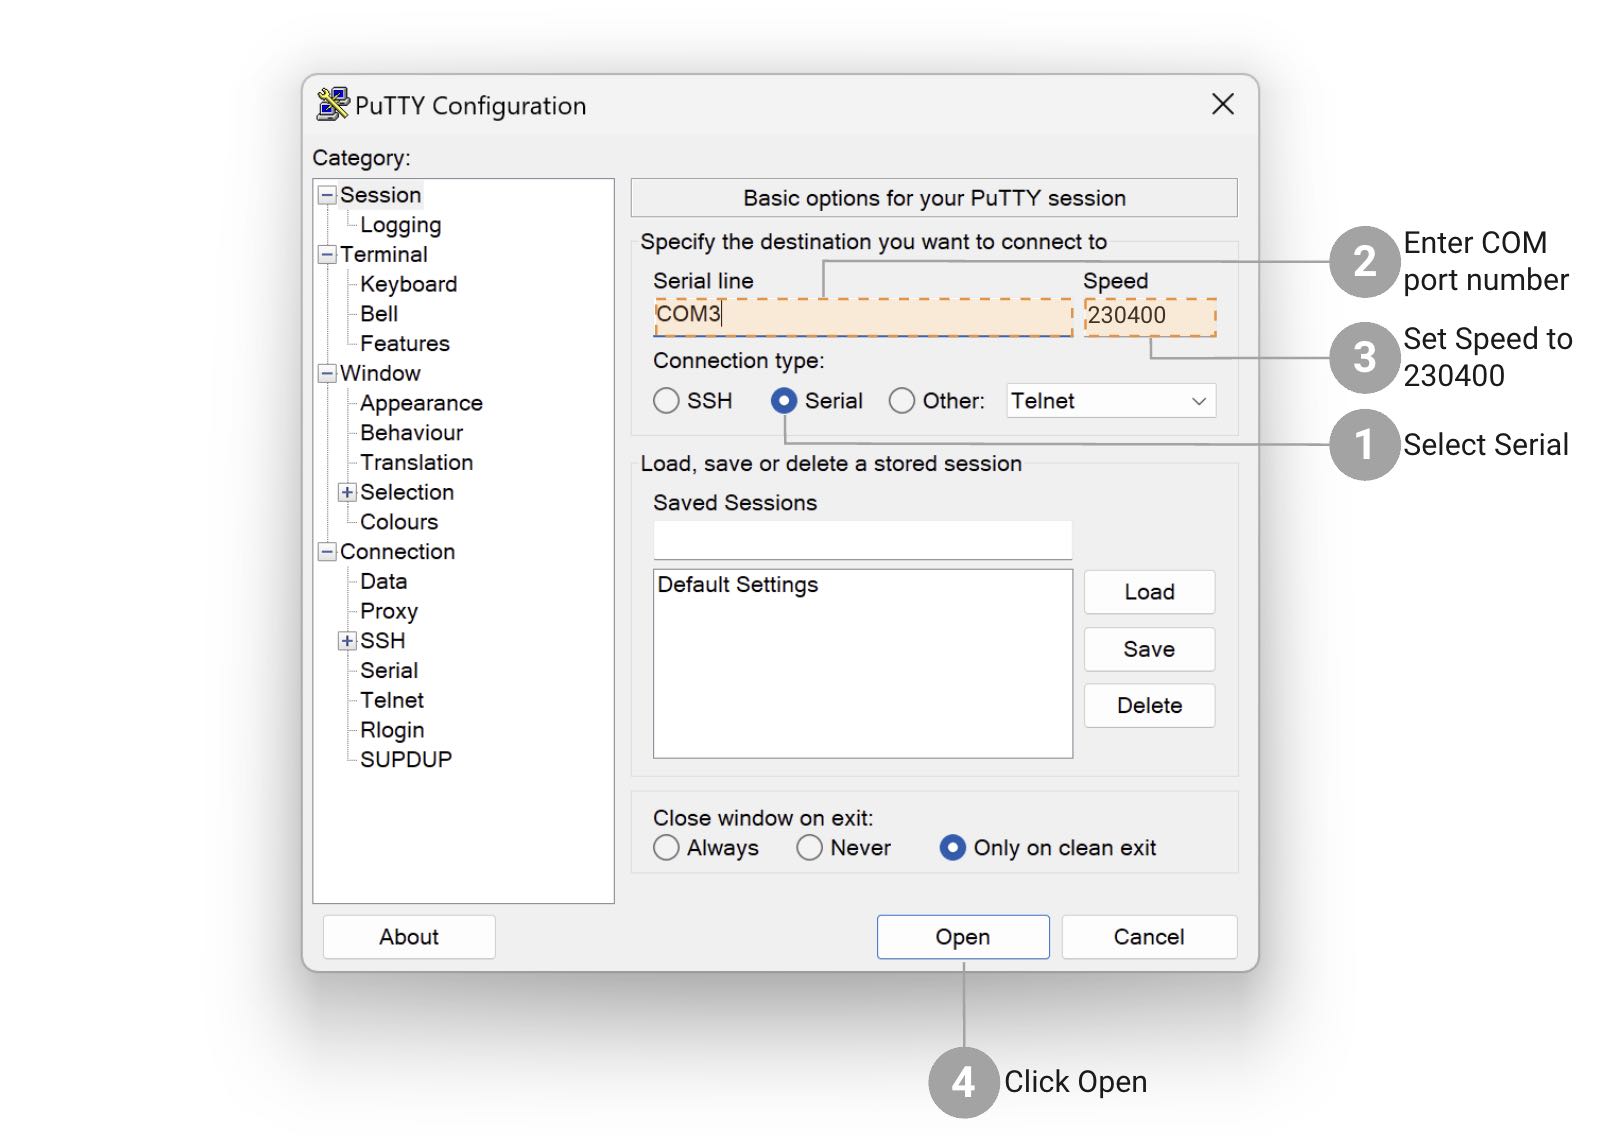The image size is (1608, 1136).
Task: Open Appearance settings in the tree
Action: coord(421,403)
